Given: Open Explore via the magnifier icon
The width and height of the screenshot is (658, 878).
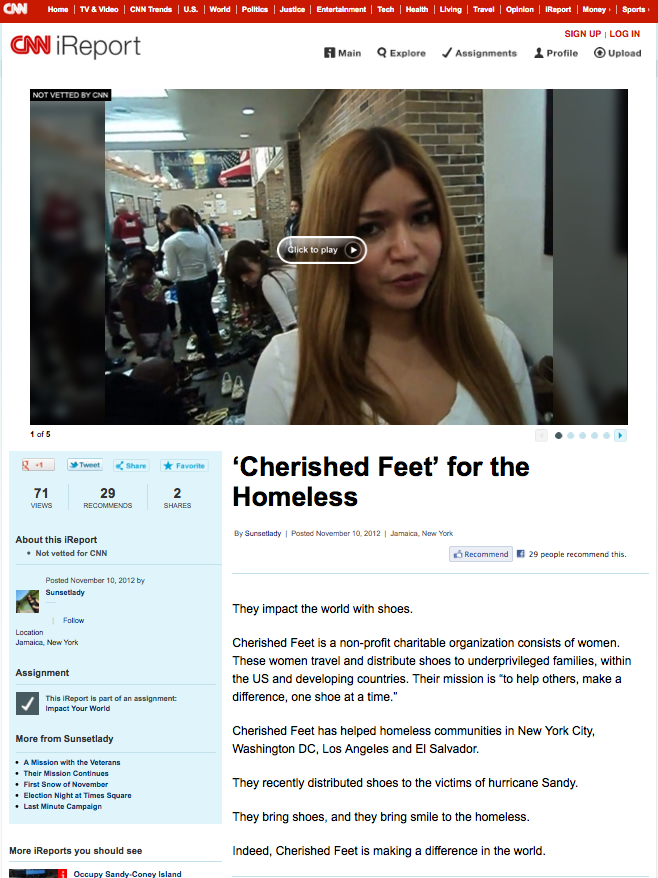Looking at the screenshot, I should [402, 53].
